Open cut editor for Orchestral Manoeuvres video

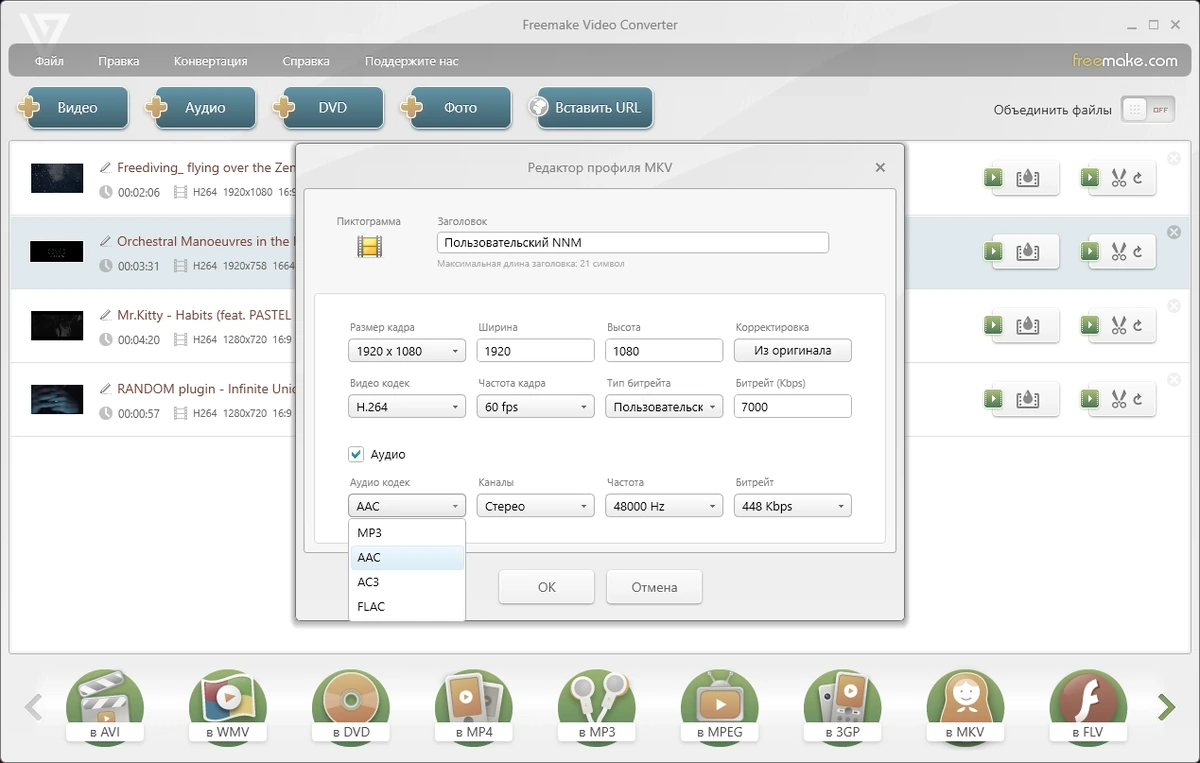(1118, 252)
